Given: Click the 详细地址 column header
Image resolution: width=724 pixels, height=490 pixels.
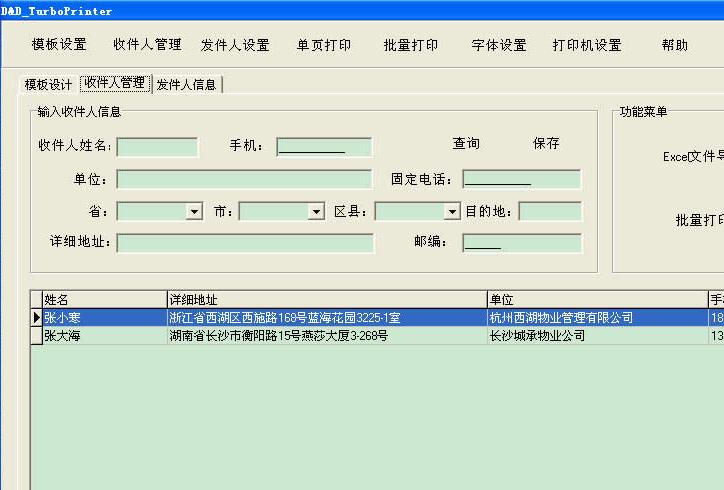Looking at the screenshot, I should point(326,300).
